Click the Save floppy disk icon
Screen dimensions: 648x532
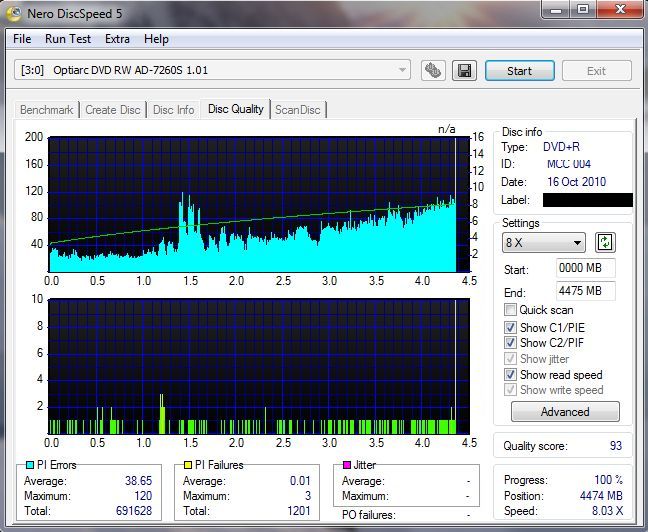pyautogui.click(x=465, y=71)
